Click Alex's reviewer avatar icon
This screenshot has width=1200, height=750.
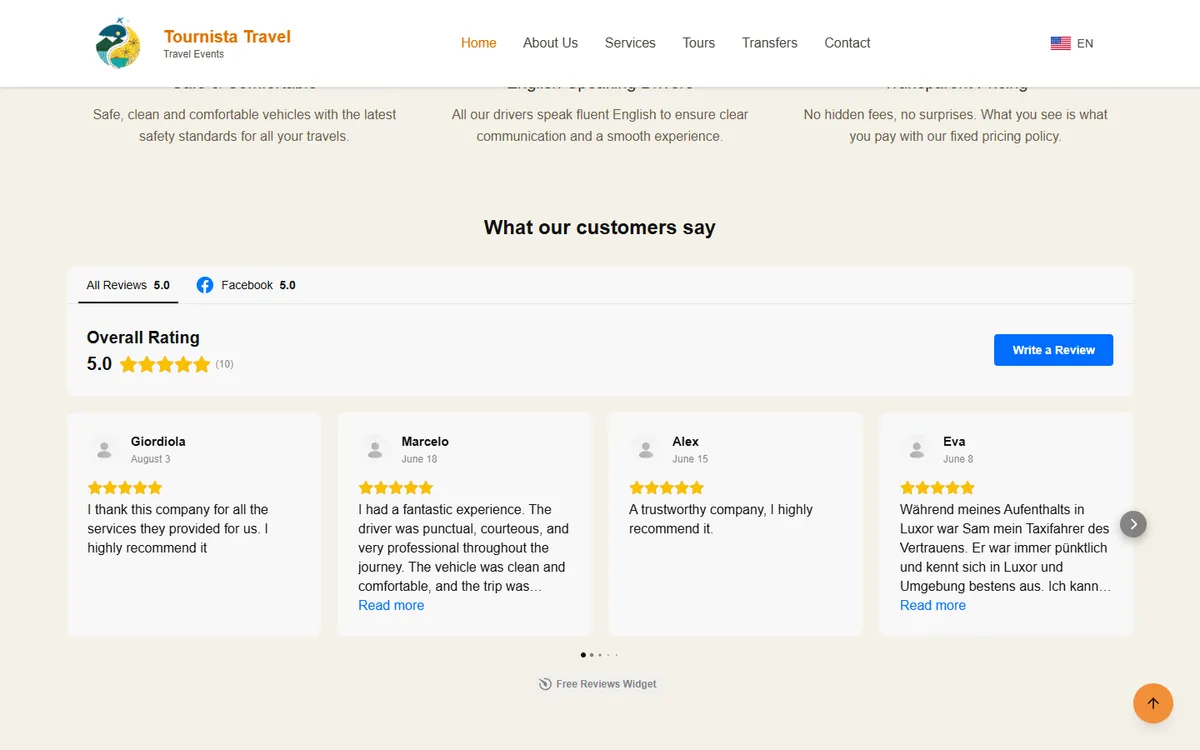(645, 449)
